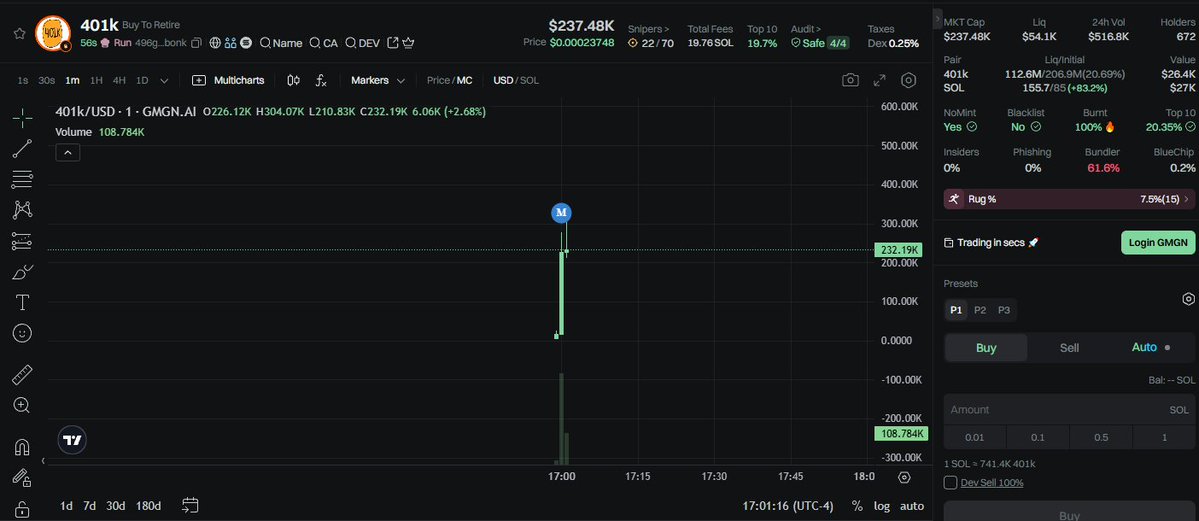The height and width of the screenshot is (521, 1199).
Task: Select the ruler measure tool
Action: (22, 375)
